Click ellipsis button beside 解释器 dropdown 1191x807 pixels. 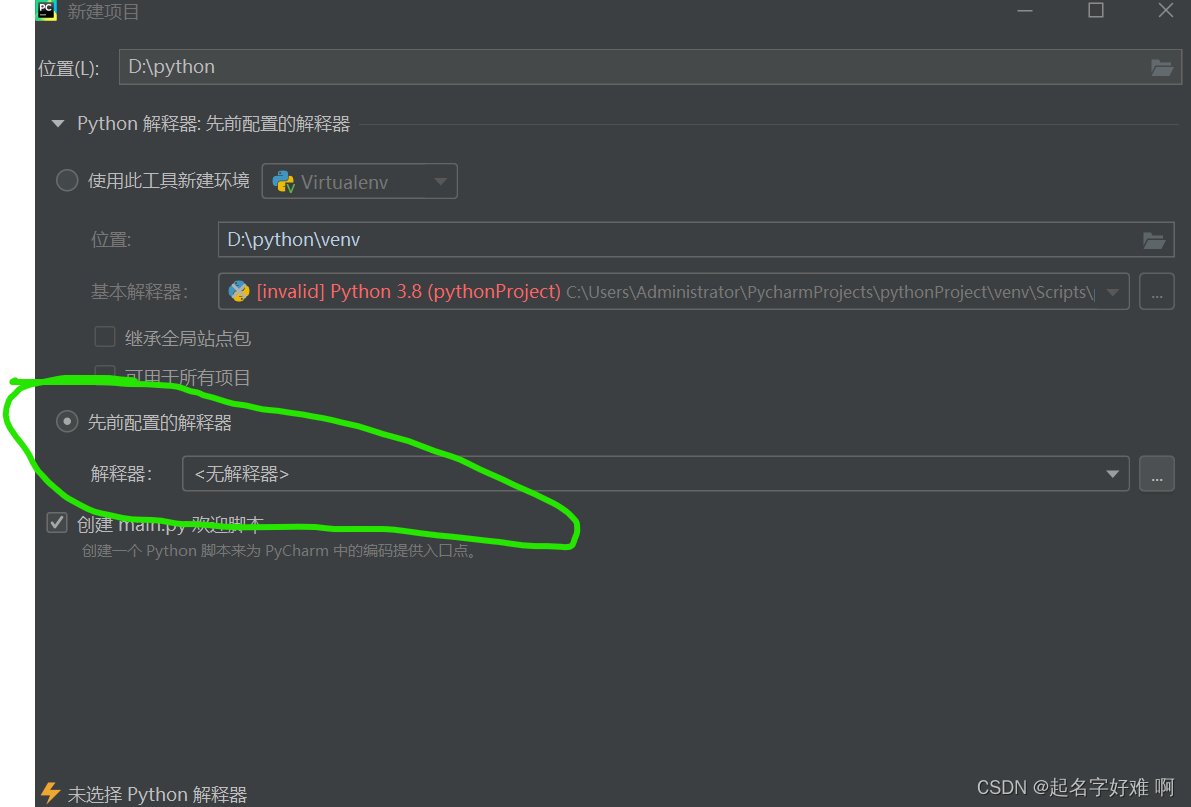tap(1157, 474)
